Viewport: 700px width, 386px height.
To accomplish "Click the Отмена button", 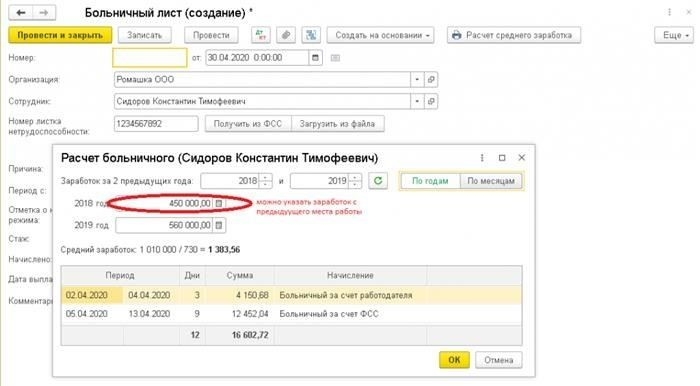I will coord(498,360).
